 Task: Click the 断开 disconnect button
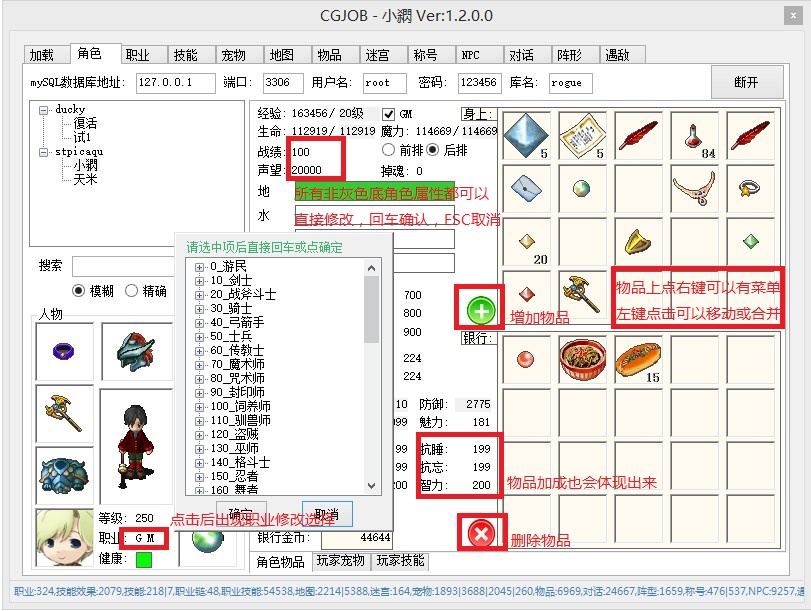[746, 82]
